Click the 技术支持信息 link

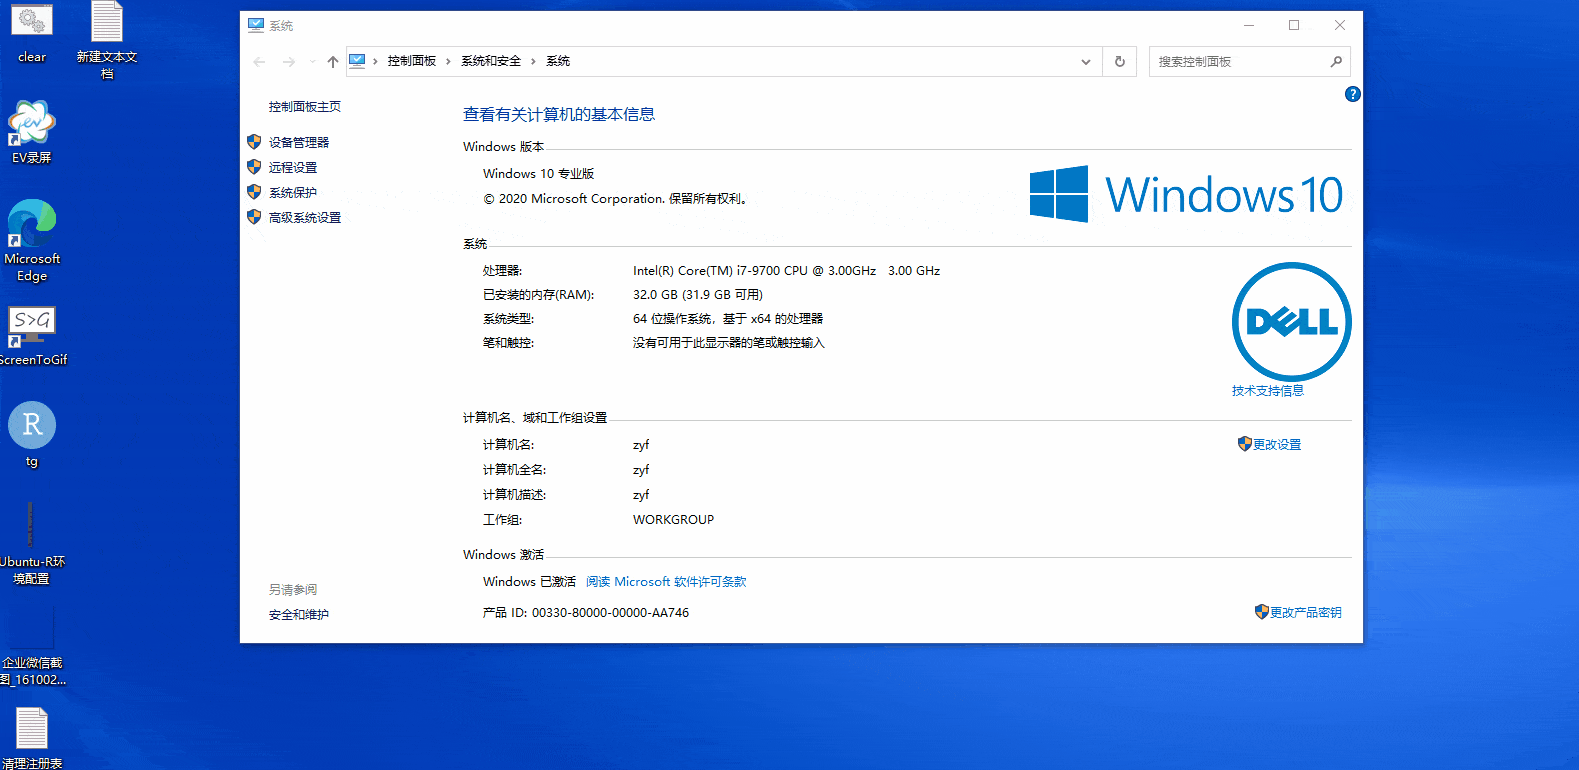1268,390
